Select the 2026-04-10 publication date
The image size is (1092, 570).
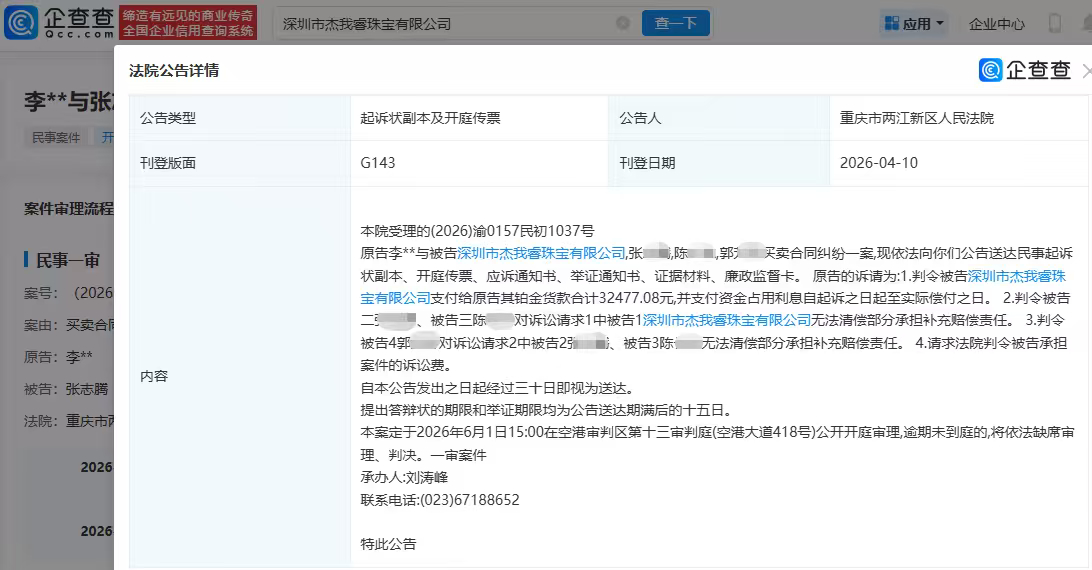pyautogui.click(x=879, y=162)
